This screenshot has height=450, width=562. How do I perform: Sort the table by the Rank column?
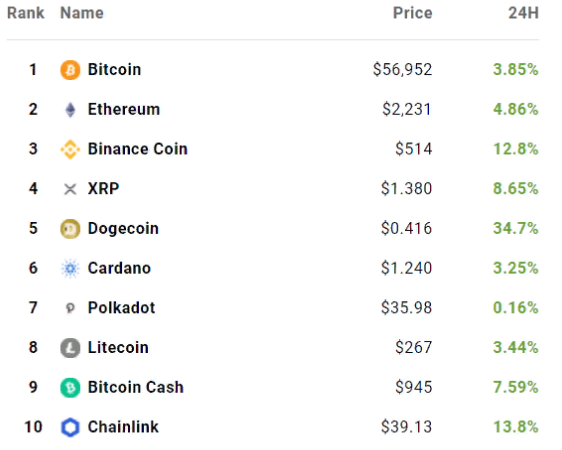25,13
